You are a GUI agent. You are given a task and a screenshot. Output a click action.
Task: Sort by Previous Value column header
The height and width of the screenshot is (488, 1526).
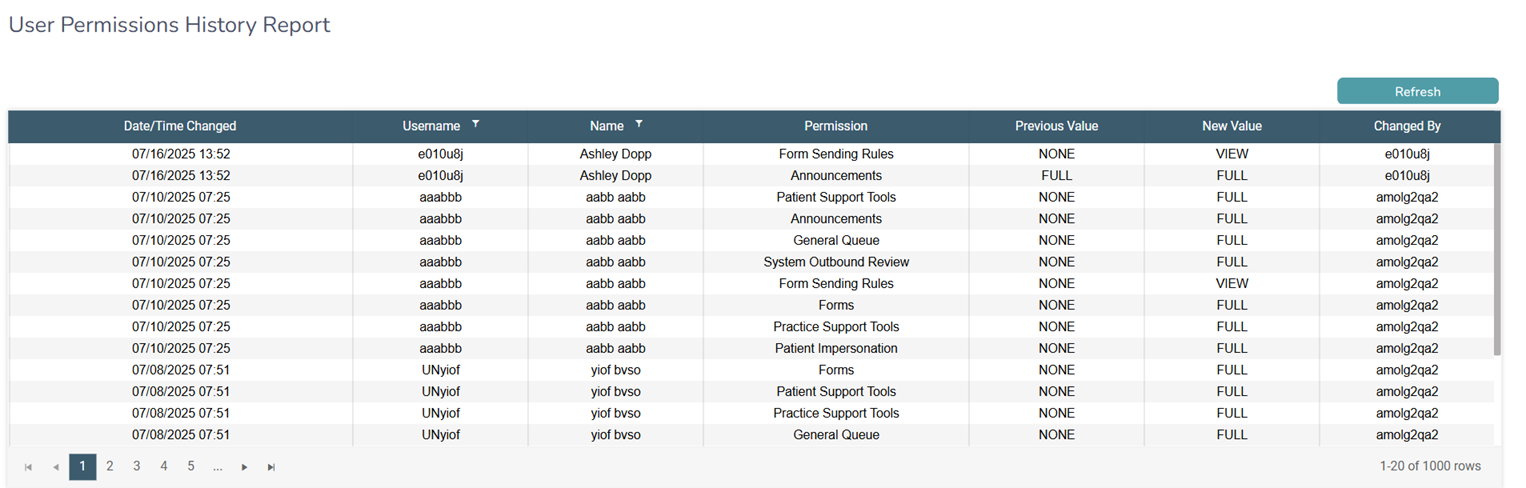tap(1056, 126)
